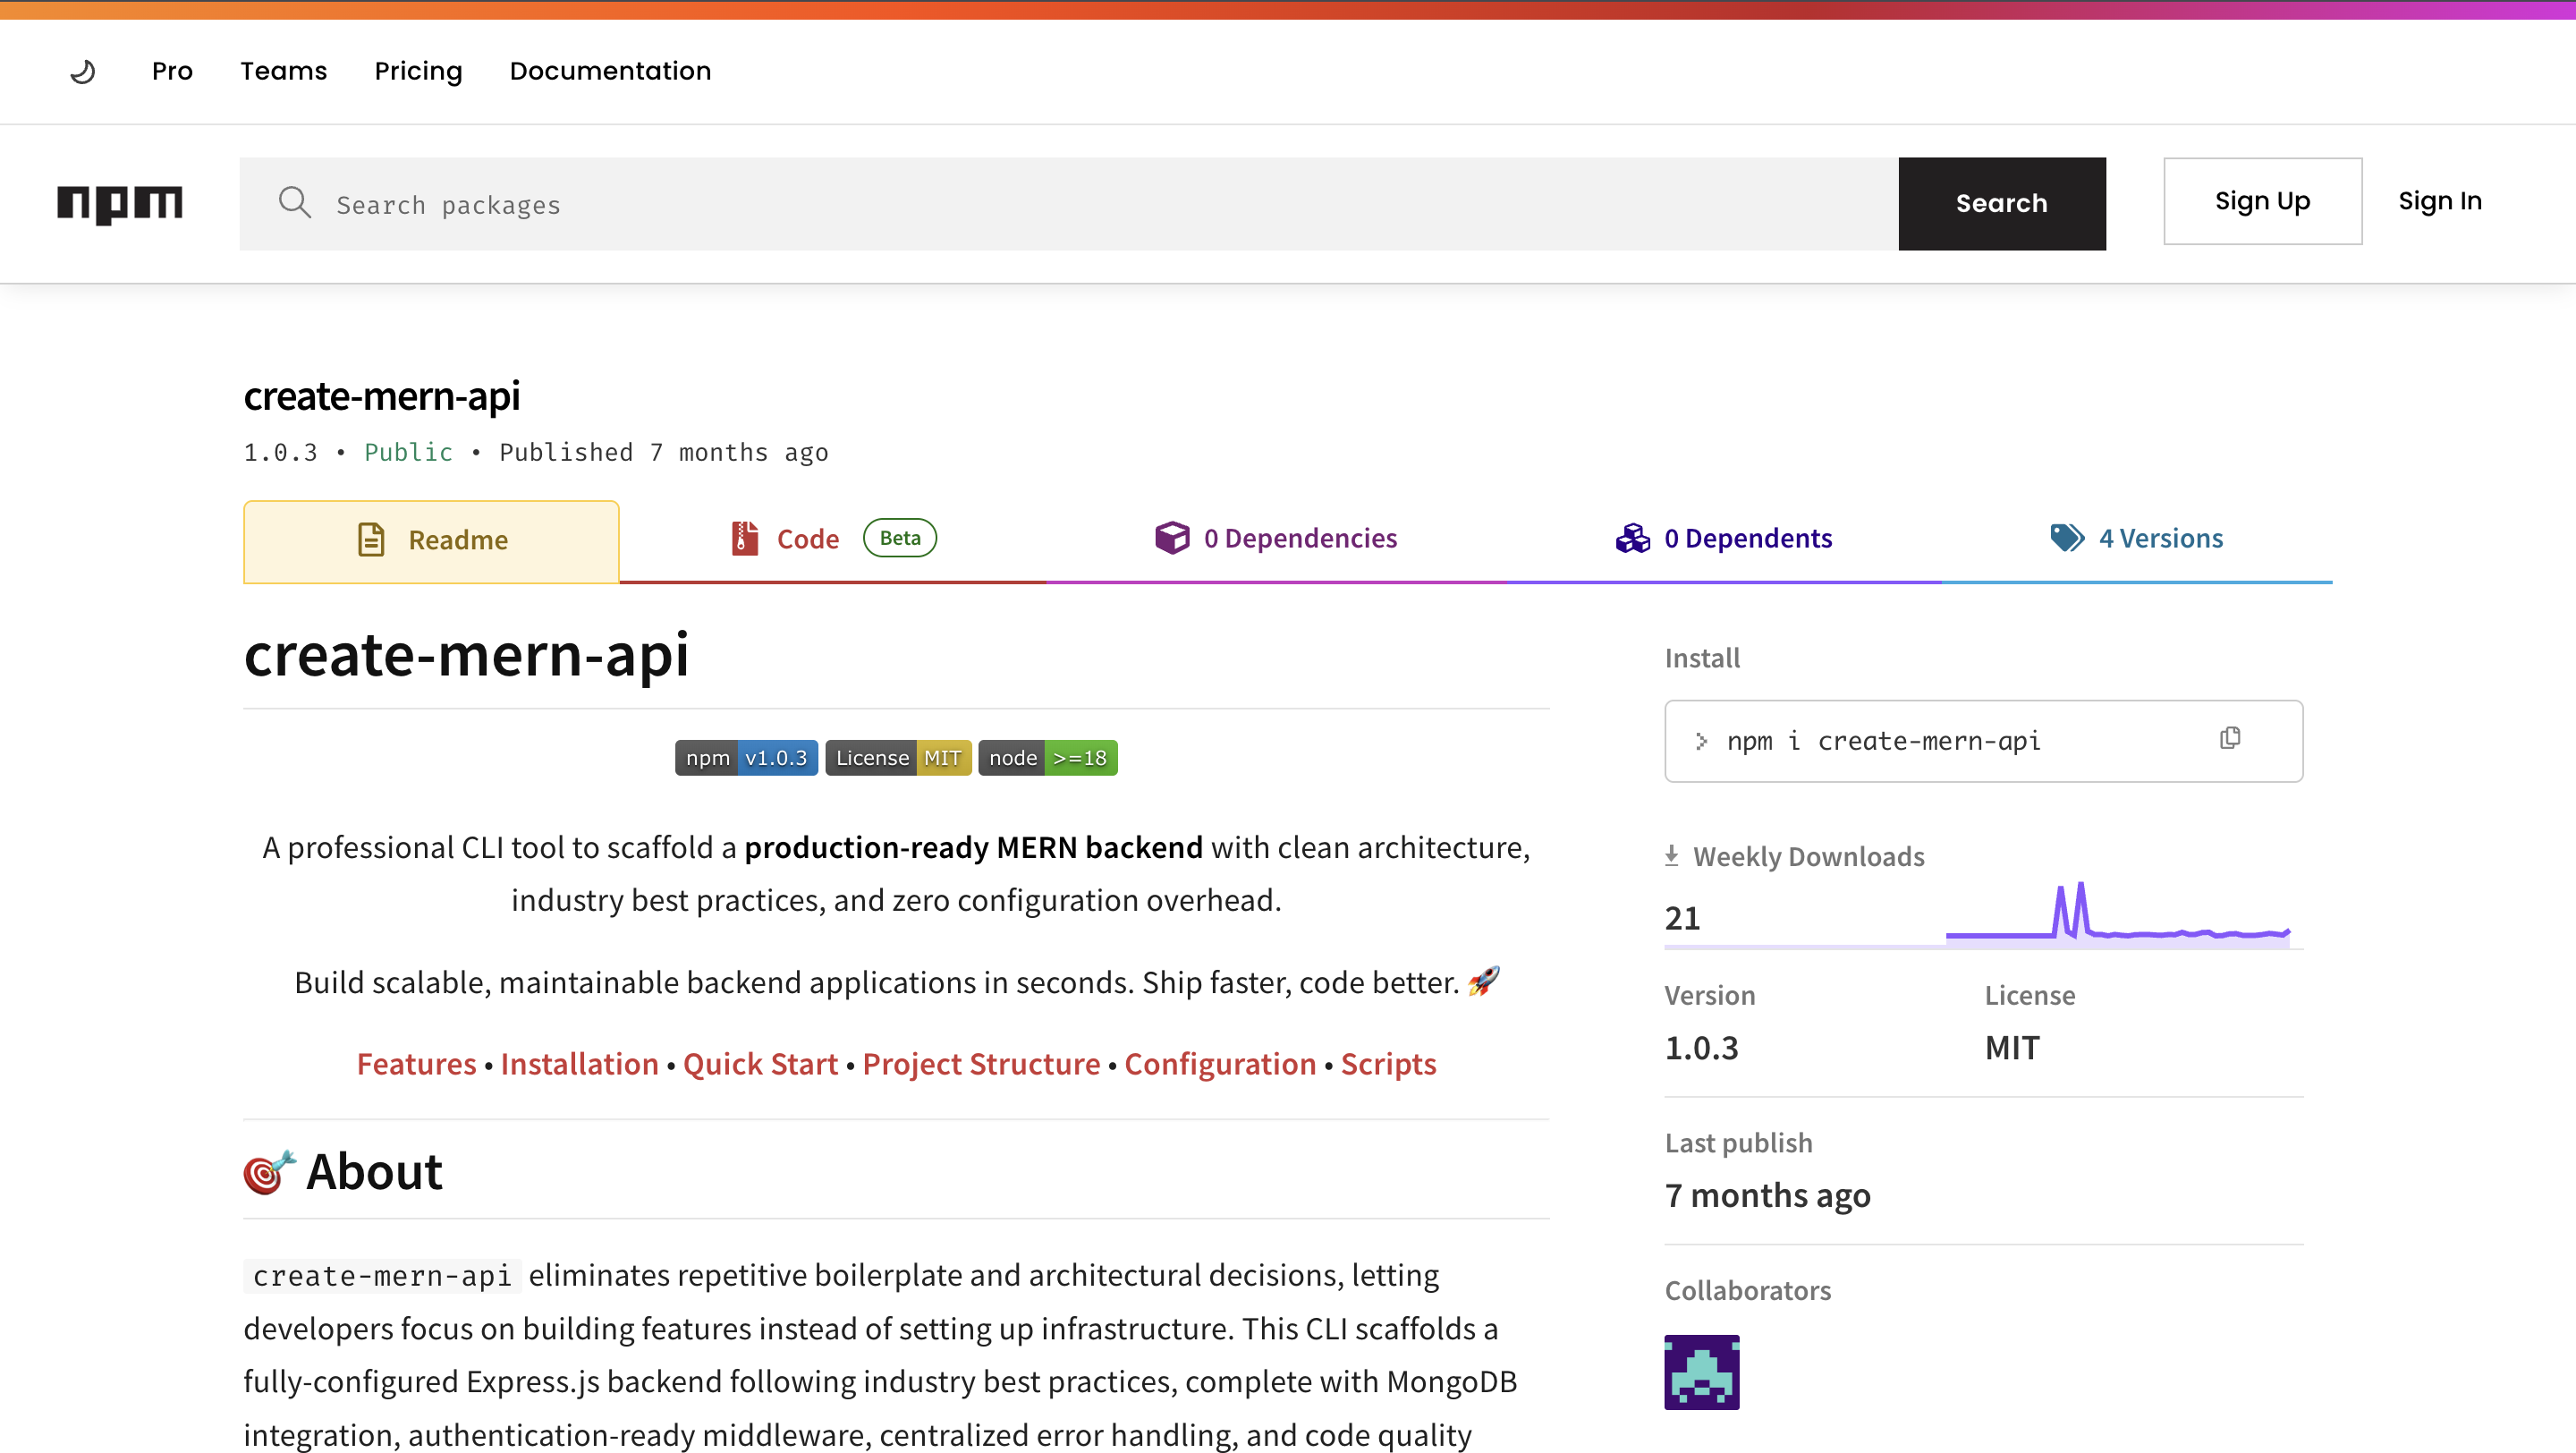This screenshot has width=2576, height=1453.
Task: Click the weekly downloads count 21
Action: pyautogui.click(x=1682, y=919)
